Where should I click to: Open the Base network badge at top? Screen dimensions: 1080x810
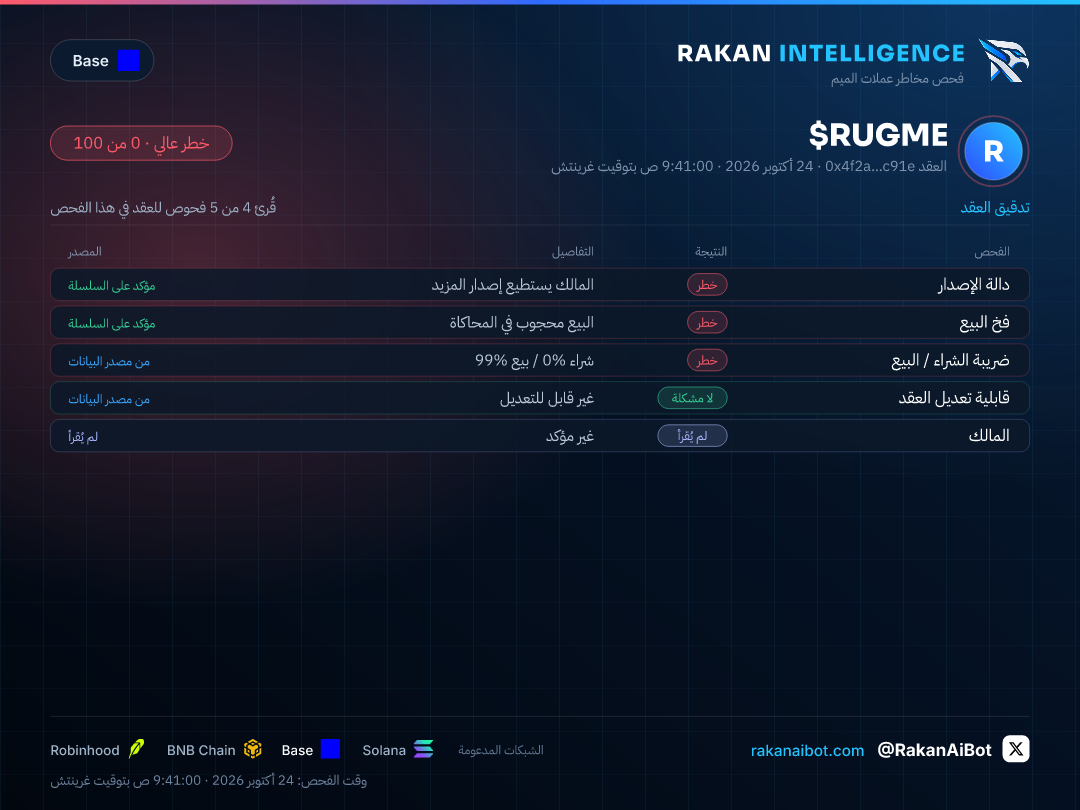click(102, 61)
